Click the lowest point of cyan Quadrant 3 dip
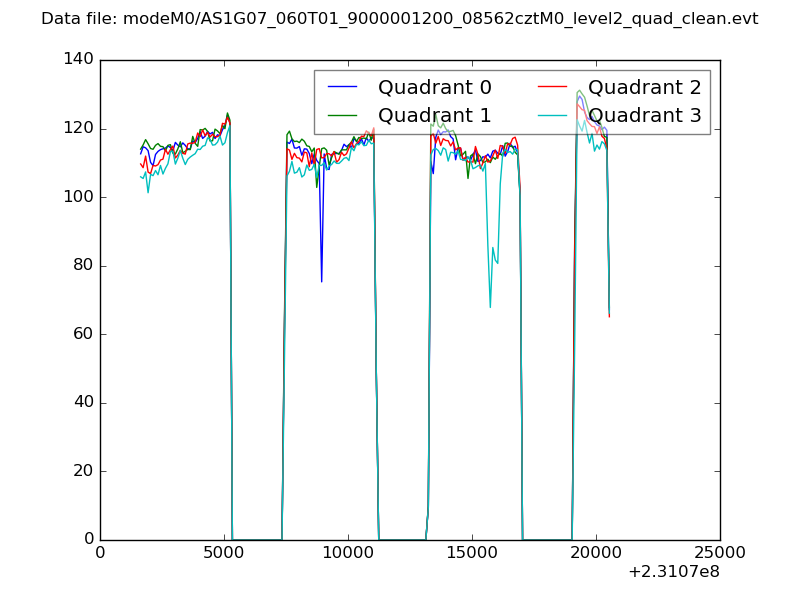The height and width of the screenshot is (600, 800). 490,307
